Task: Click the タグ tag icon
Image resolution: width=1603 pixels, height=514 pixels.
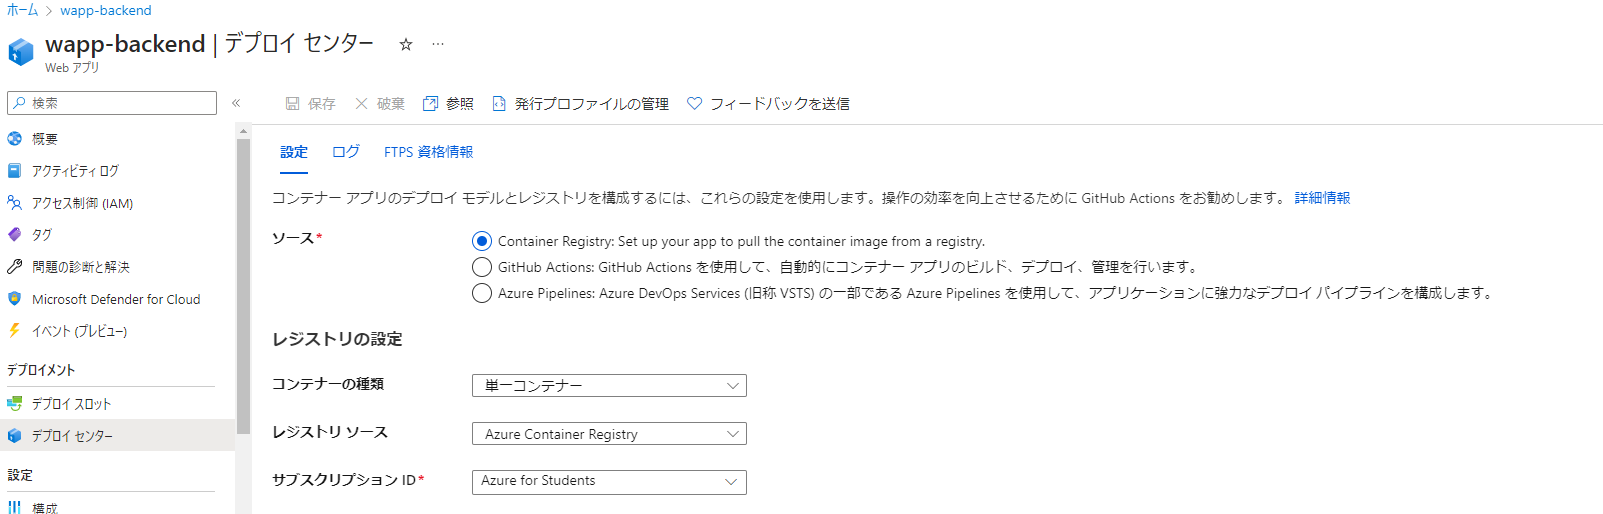Action: 14,235
